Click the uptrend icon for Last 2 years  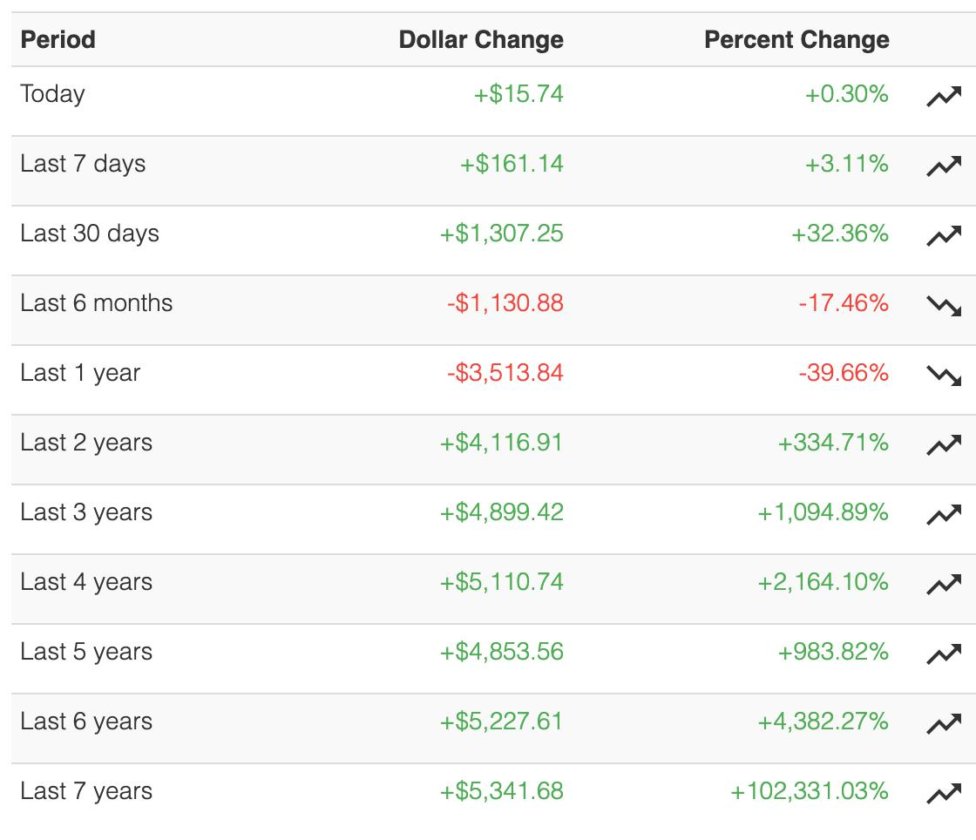point(943,445)
